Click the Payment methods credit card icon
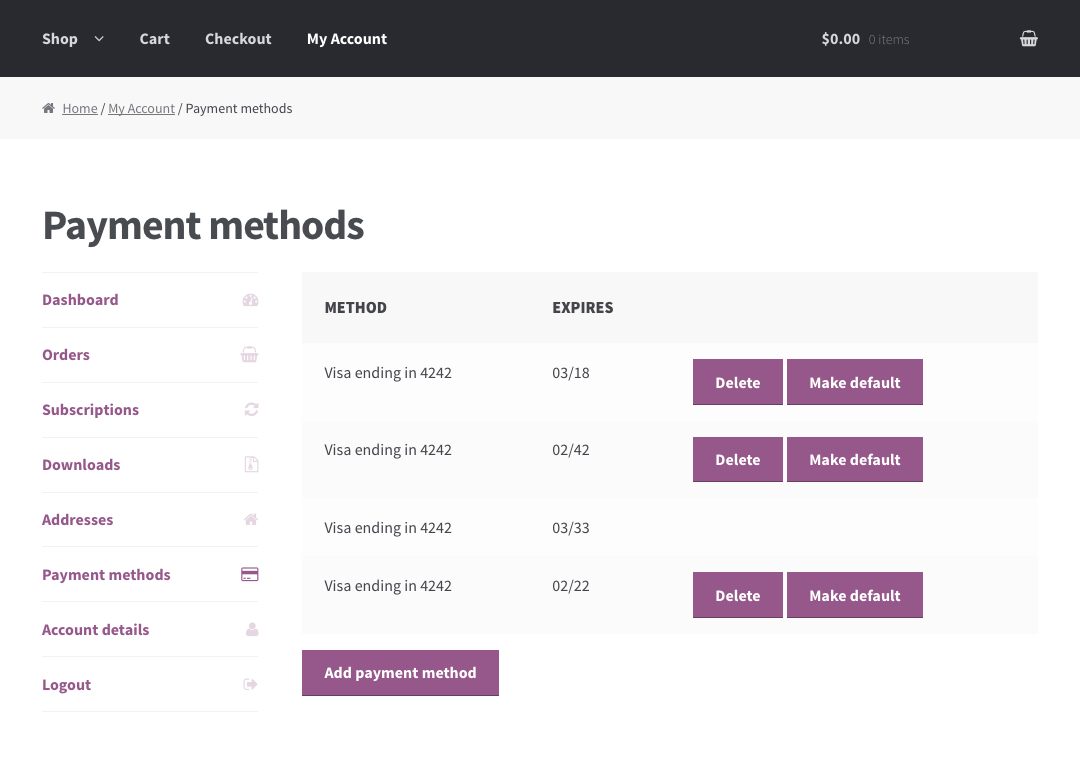This screenshot has height=758, width=1080. tap(250, 575)
